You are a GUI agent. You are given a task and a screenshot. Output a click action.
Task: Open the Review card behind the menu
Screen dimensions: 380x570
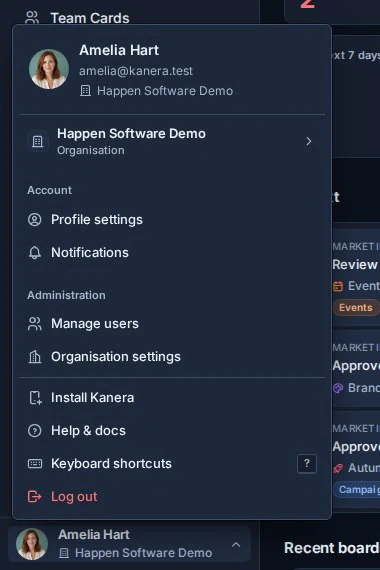click(356, 278)
